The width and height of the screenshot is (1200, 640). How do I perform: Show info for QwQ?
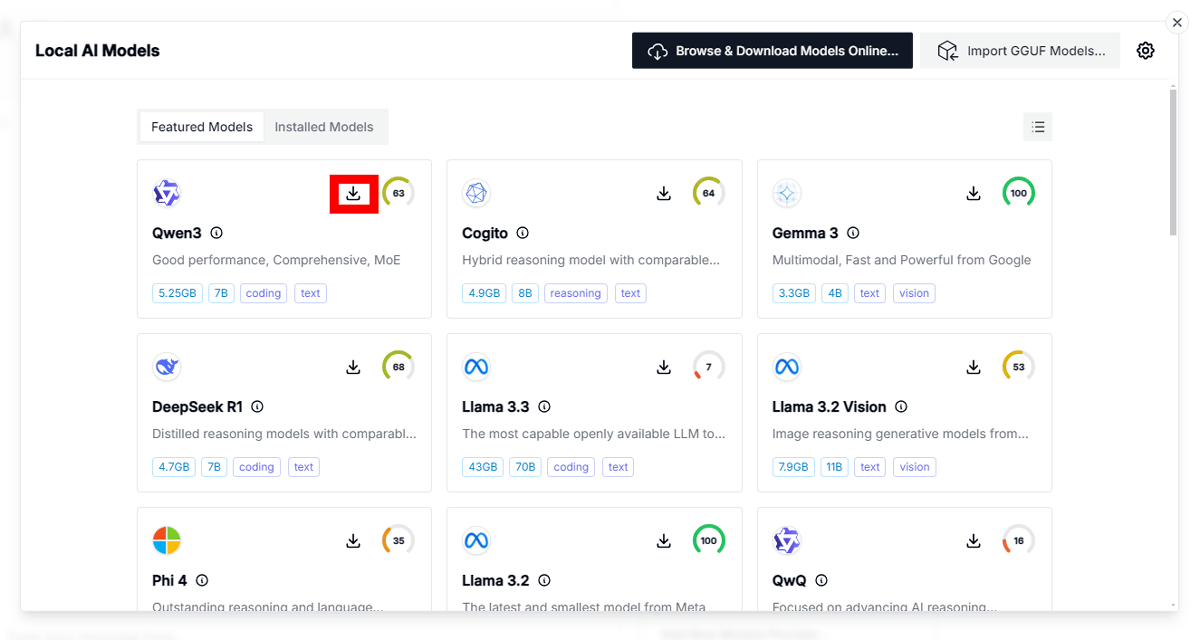pyautogui.click(x=821, y=580)
